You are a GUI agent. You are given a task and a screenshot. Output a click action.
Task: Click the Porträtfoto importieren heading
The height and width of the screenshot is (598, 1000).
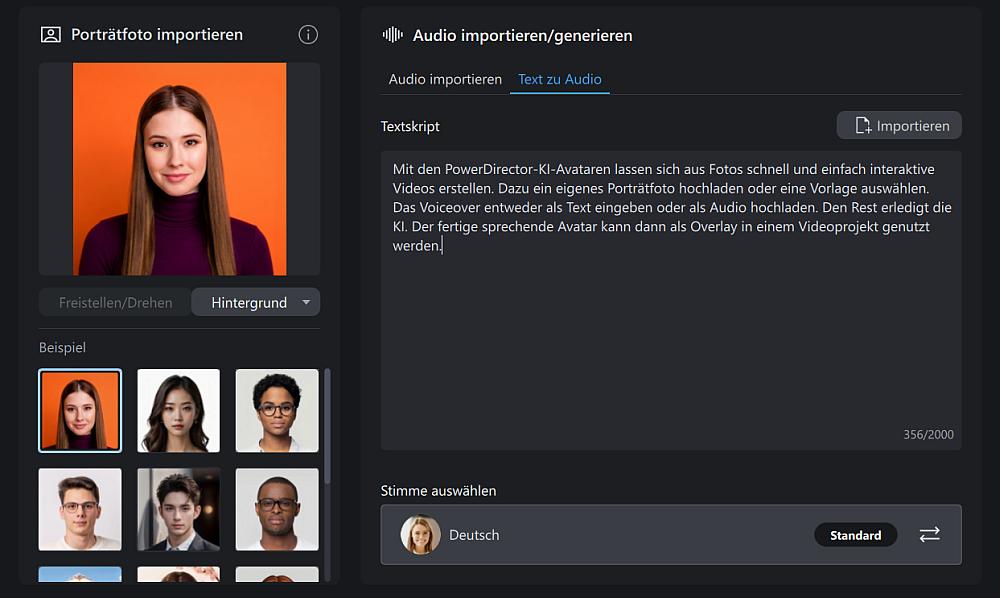[157, 34]
